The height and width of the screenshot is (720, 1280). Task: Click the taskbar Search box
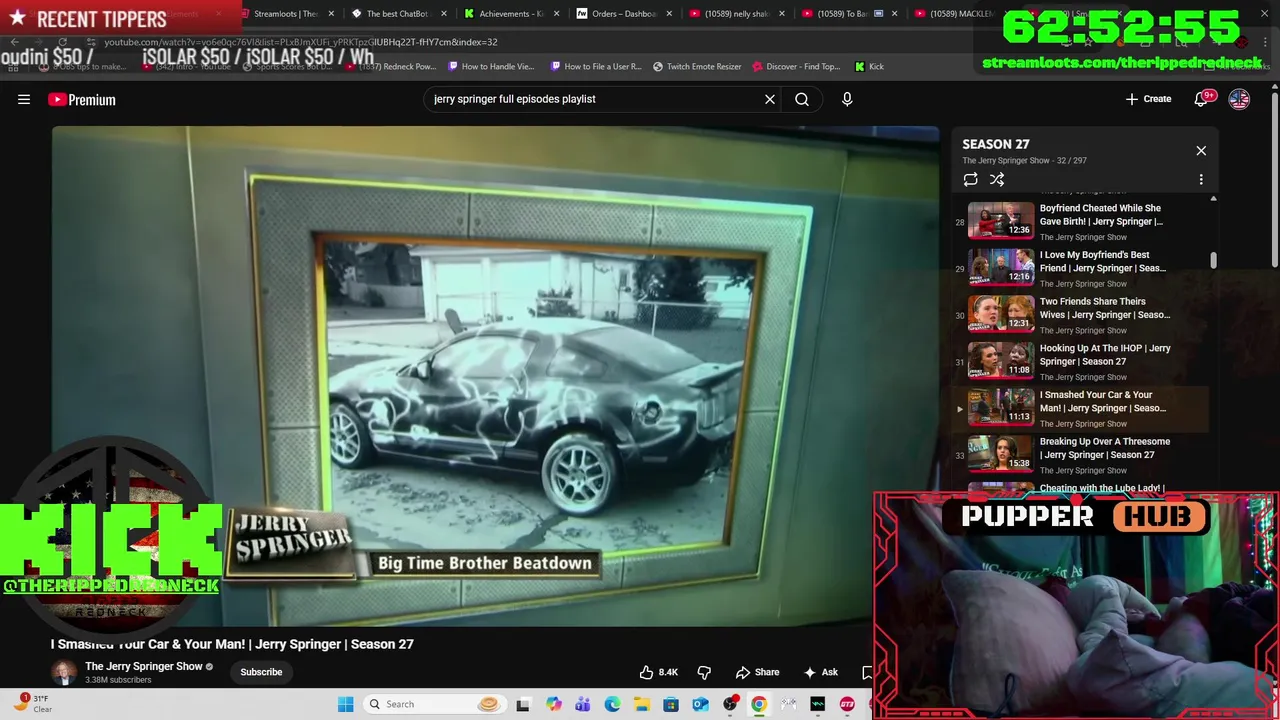(x=433, y=704)
